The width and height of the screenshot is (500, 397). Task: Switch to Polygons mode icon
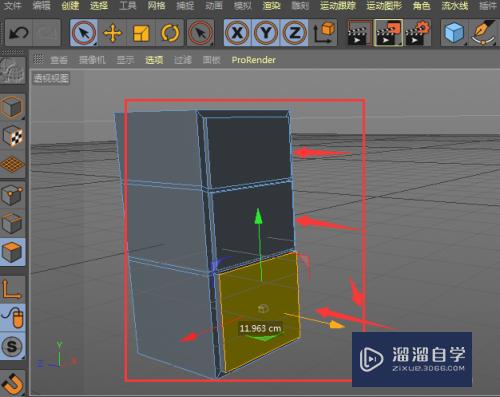tap(13, 252)
